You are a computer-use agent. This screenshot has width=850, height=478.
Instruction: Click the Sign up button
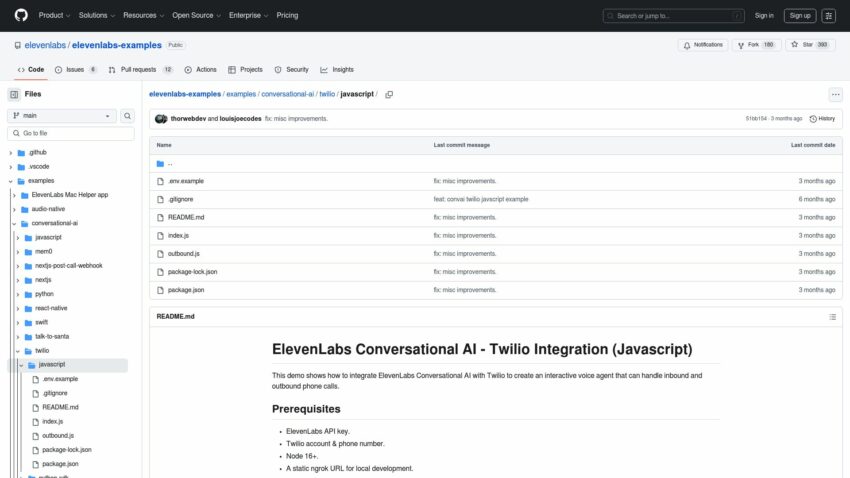click(800, 16)
